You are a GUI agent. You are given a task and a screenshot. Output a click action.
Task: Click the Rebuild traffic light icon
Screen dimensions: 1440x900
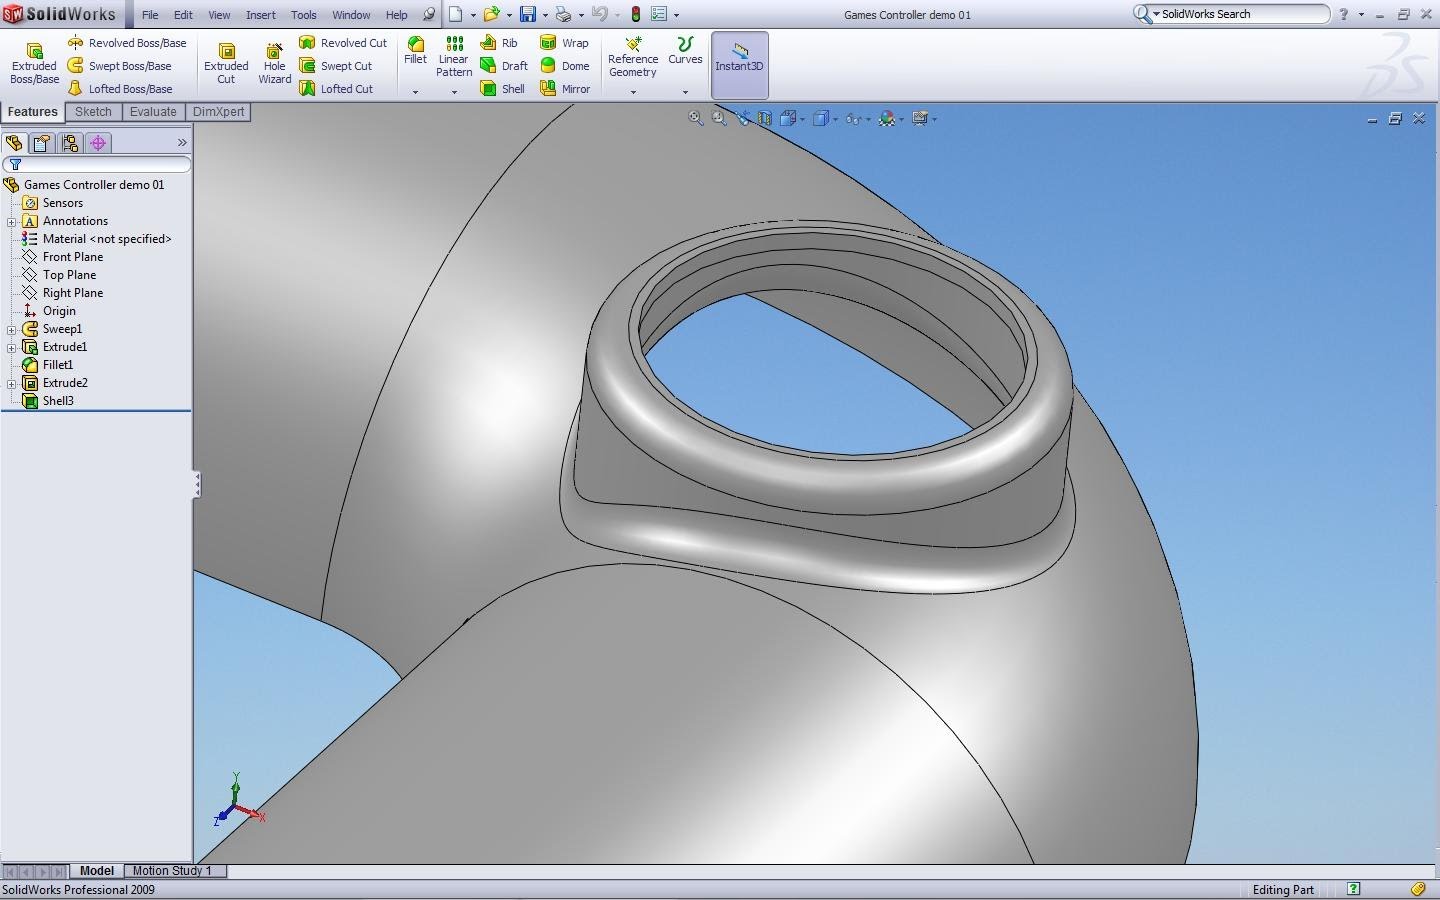pyautogui.click(x=635, y=14)
